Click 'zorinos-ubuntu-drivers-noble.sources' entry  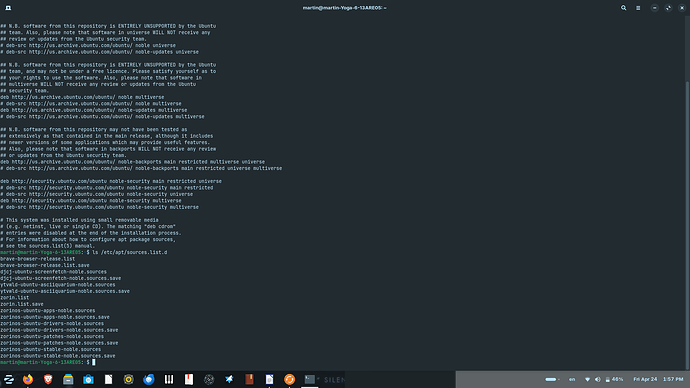tap(52, 323)
